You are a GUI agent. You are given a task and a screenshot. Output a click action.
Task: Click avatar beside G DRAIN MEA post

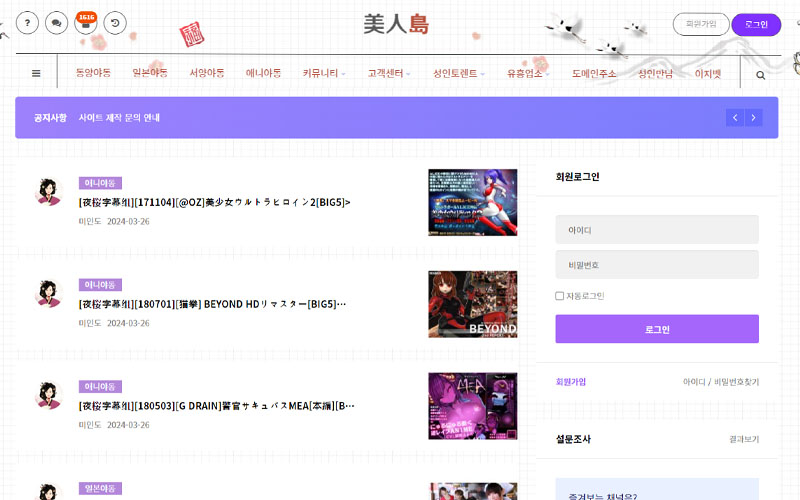point(48,395)
